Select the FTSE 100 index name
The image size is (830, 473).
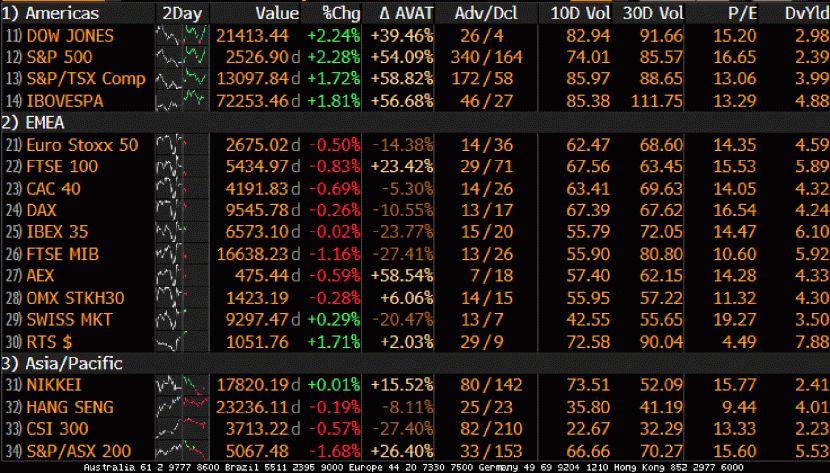pos(62,167)
